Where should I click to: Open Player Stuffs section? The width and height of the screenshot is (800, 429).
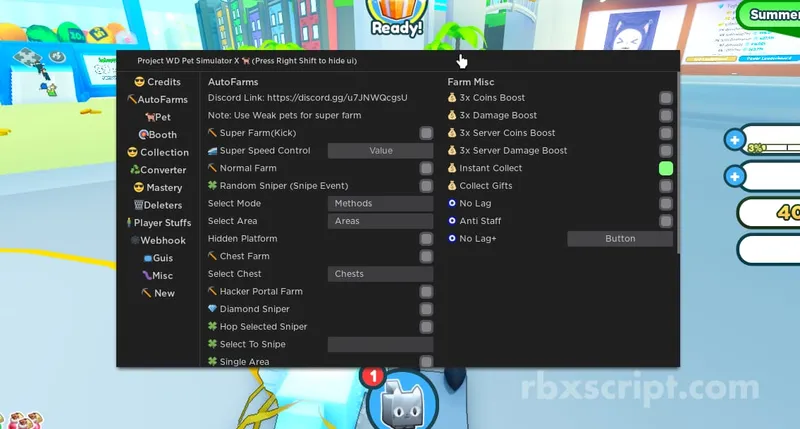[x=159, y=222]
